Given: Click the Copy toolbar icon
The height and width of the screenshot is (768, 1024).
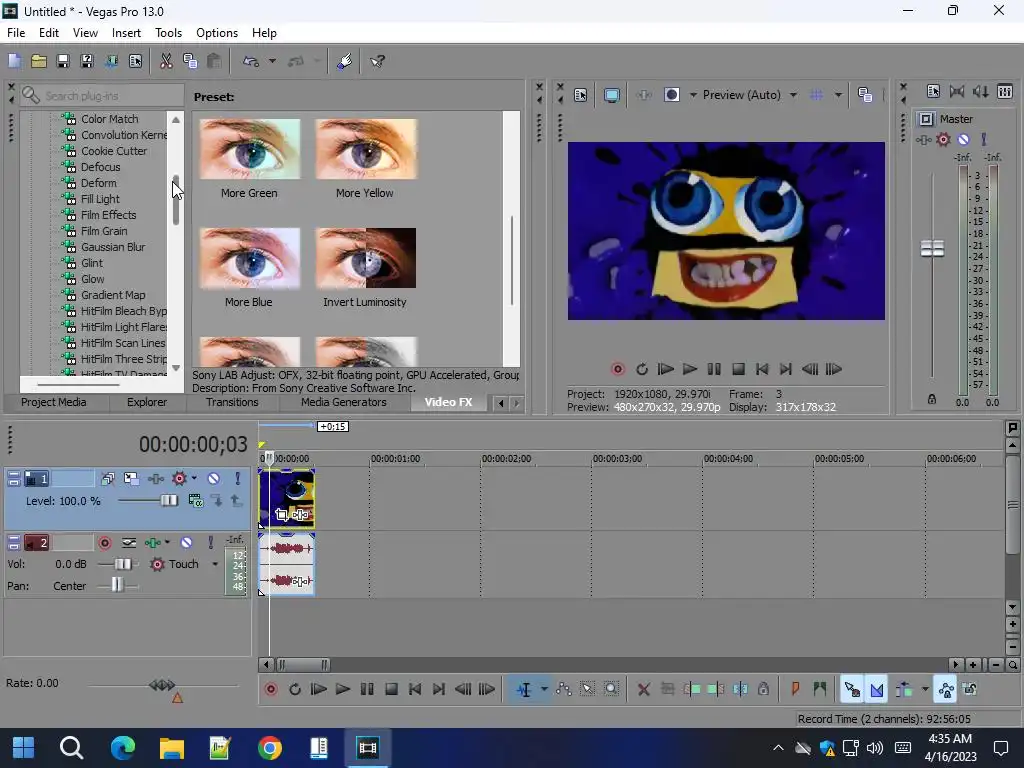Looking at the screenshot, I should click(x=190, y=61).
